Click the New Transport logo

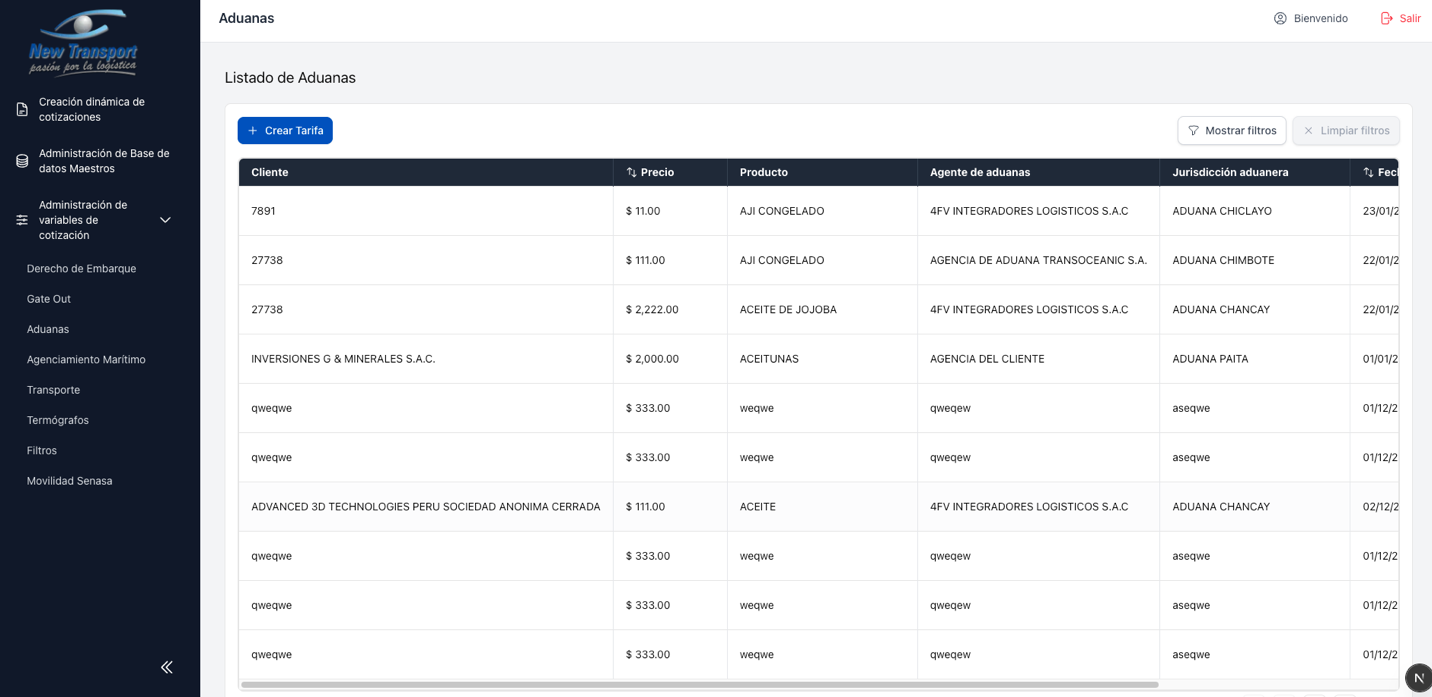[83, 42]
